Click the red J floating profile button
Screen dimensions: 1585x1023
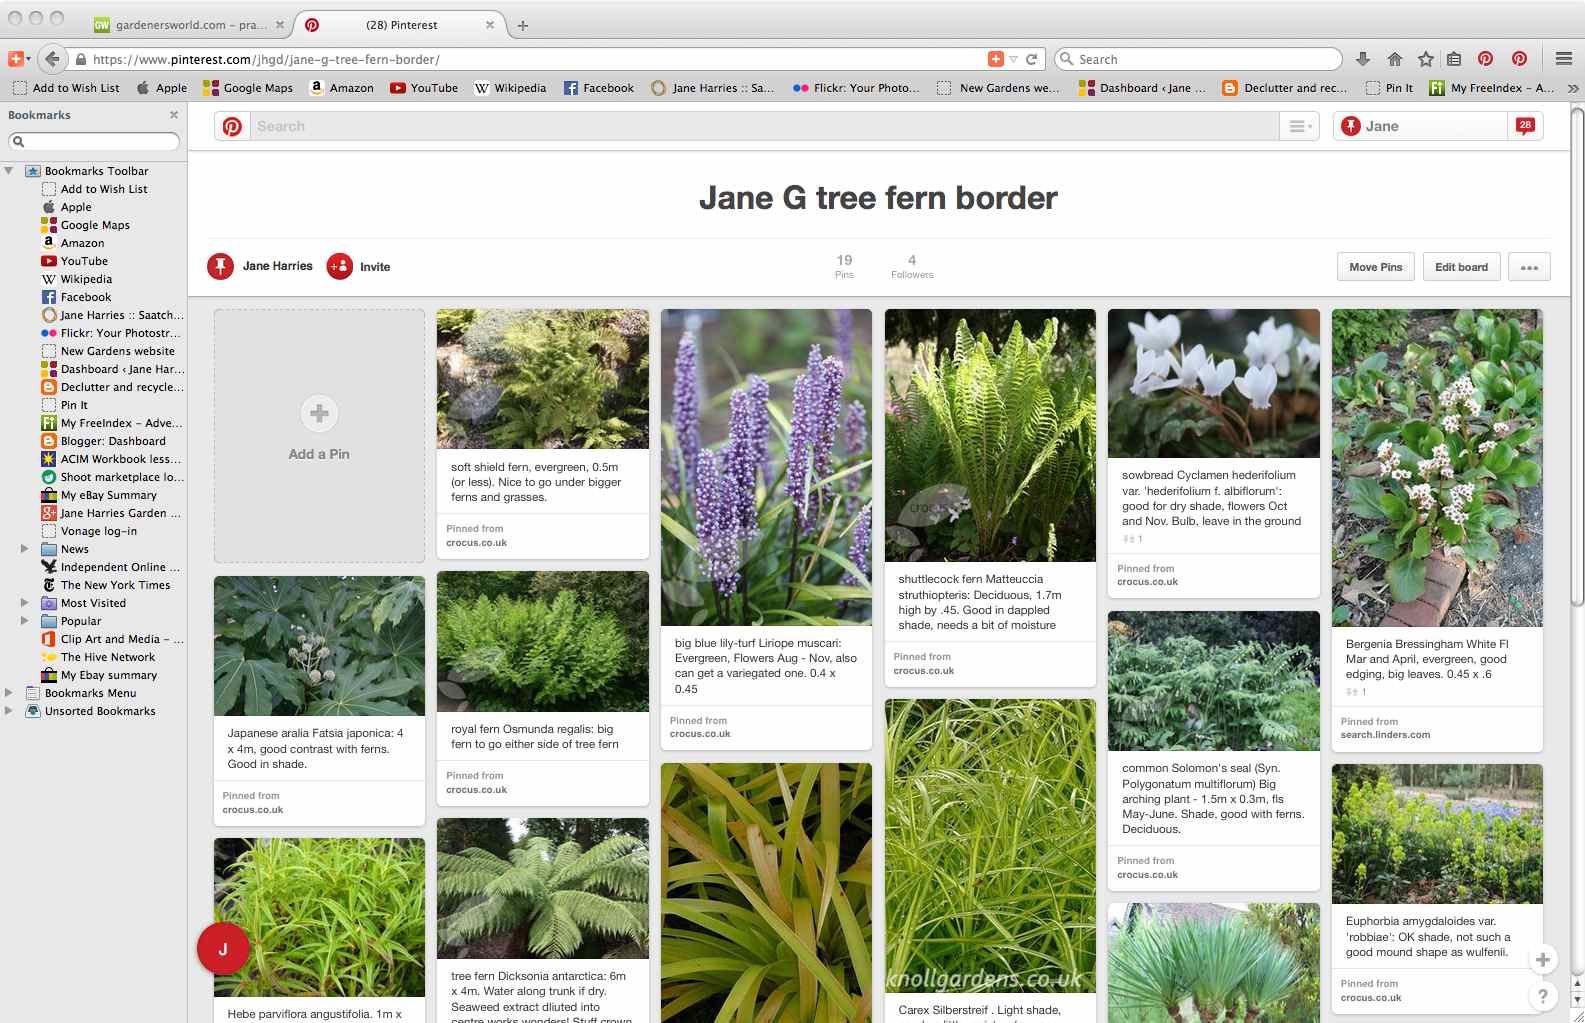pos(223,949)
